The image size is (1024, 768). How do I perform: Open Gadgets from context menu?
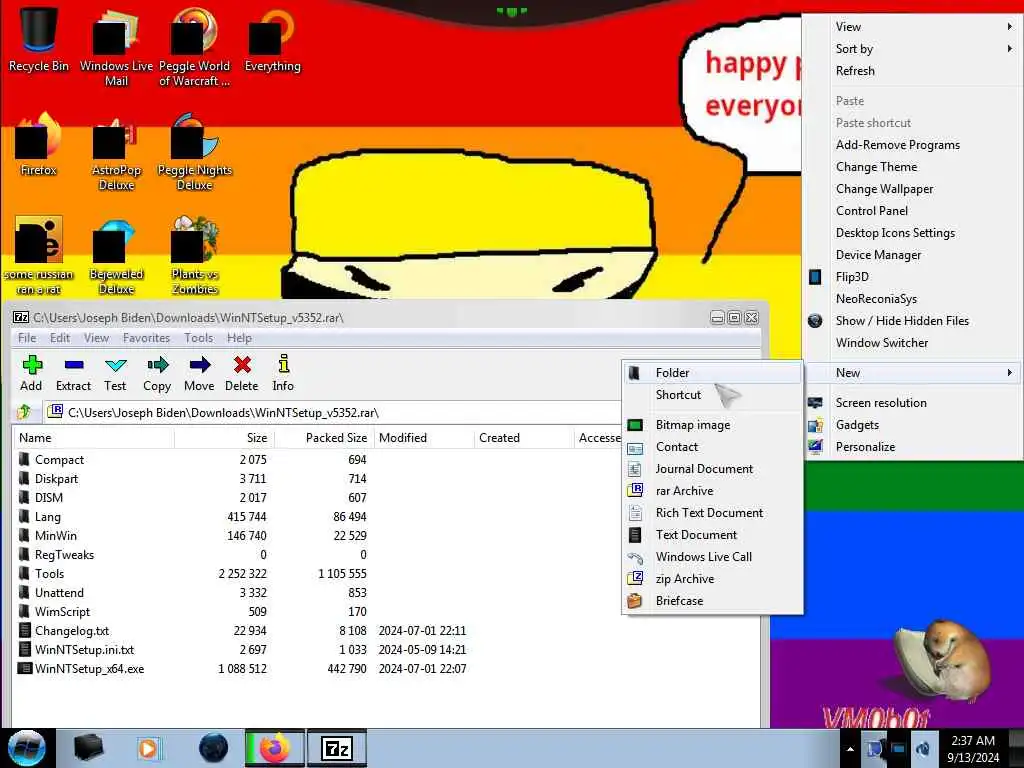coord(913,425)
